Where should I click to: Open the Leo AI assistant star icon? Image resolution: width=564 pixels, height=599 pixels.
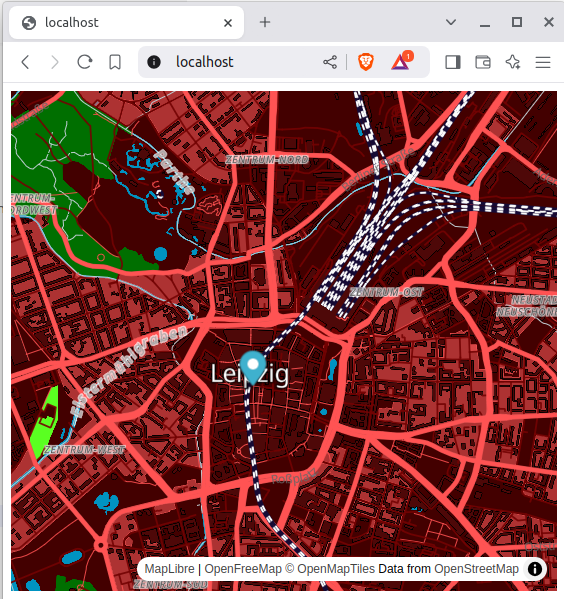513,62
